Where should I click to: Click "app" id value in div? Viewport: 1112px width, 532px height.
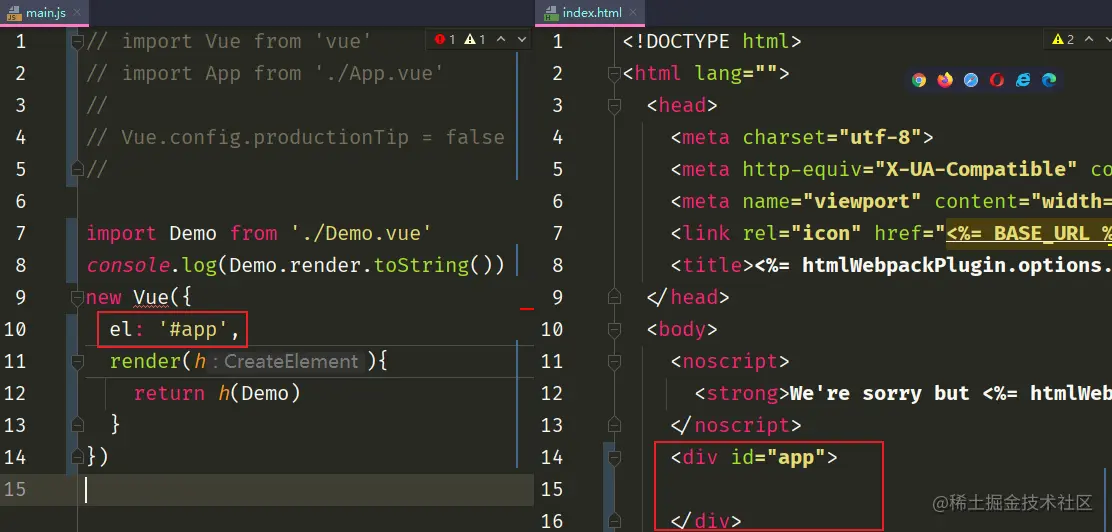[x=796, y=458]
